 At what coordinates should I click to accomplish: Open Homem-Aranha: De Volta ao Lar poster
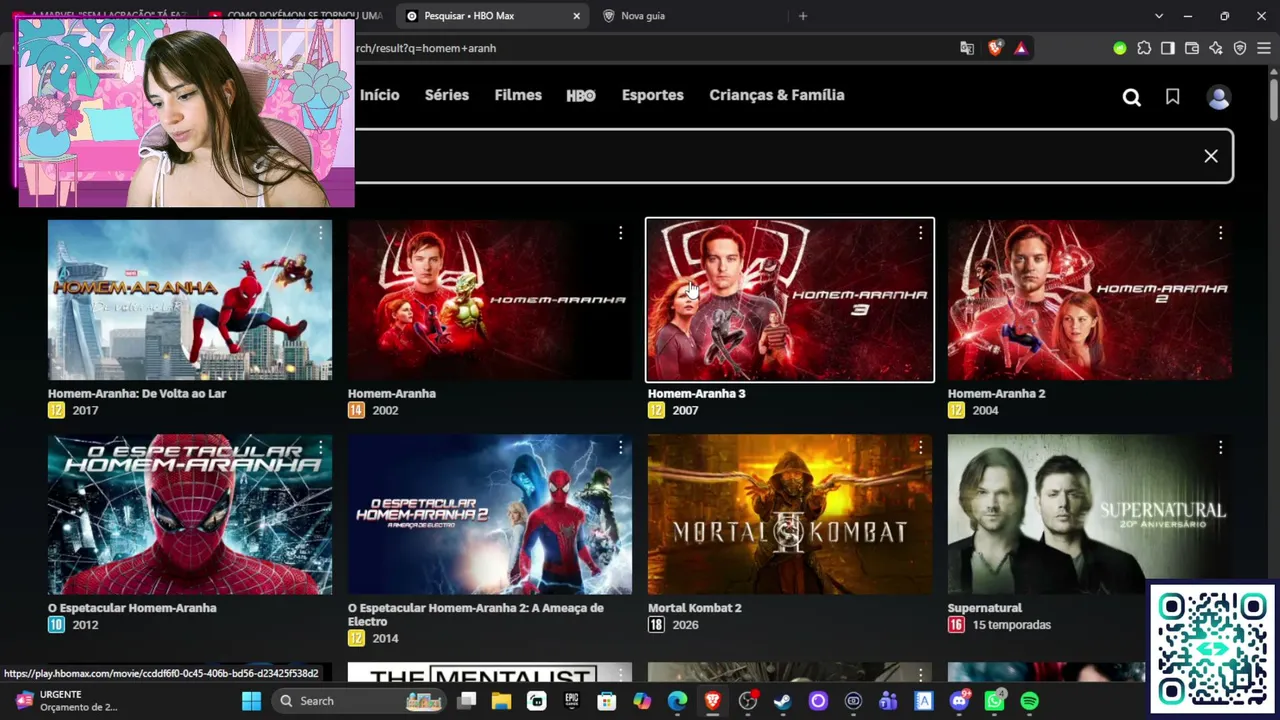click(190, 300)
